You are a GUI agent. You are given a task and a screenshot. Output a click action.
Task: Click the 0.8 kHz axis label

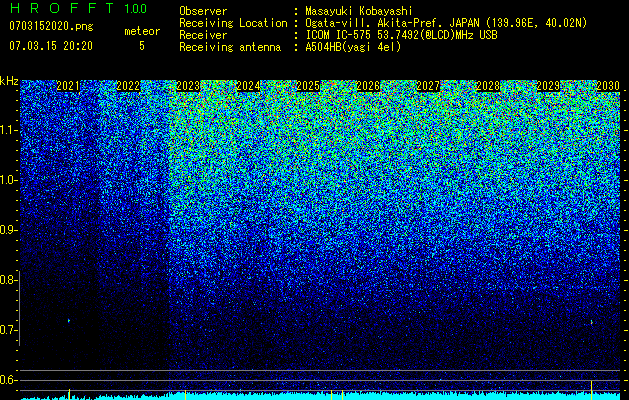point(8,280)
